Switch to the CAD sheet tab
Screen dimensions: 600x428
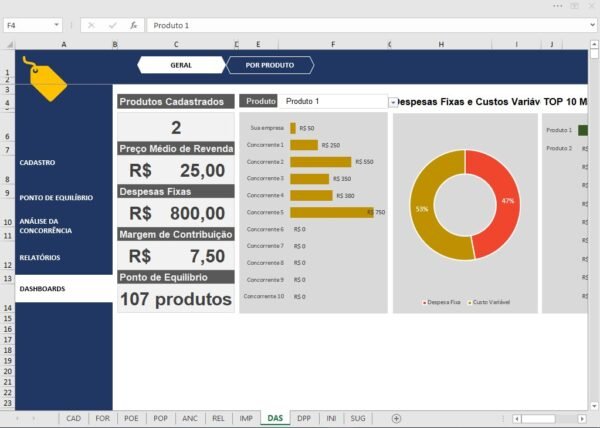(x=73, y=418)
